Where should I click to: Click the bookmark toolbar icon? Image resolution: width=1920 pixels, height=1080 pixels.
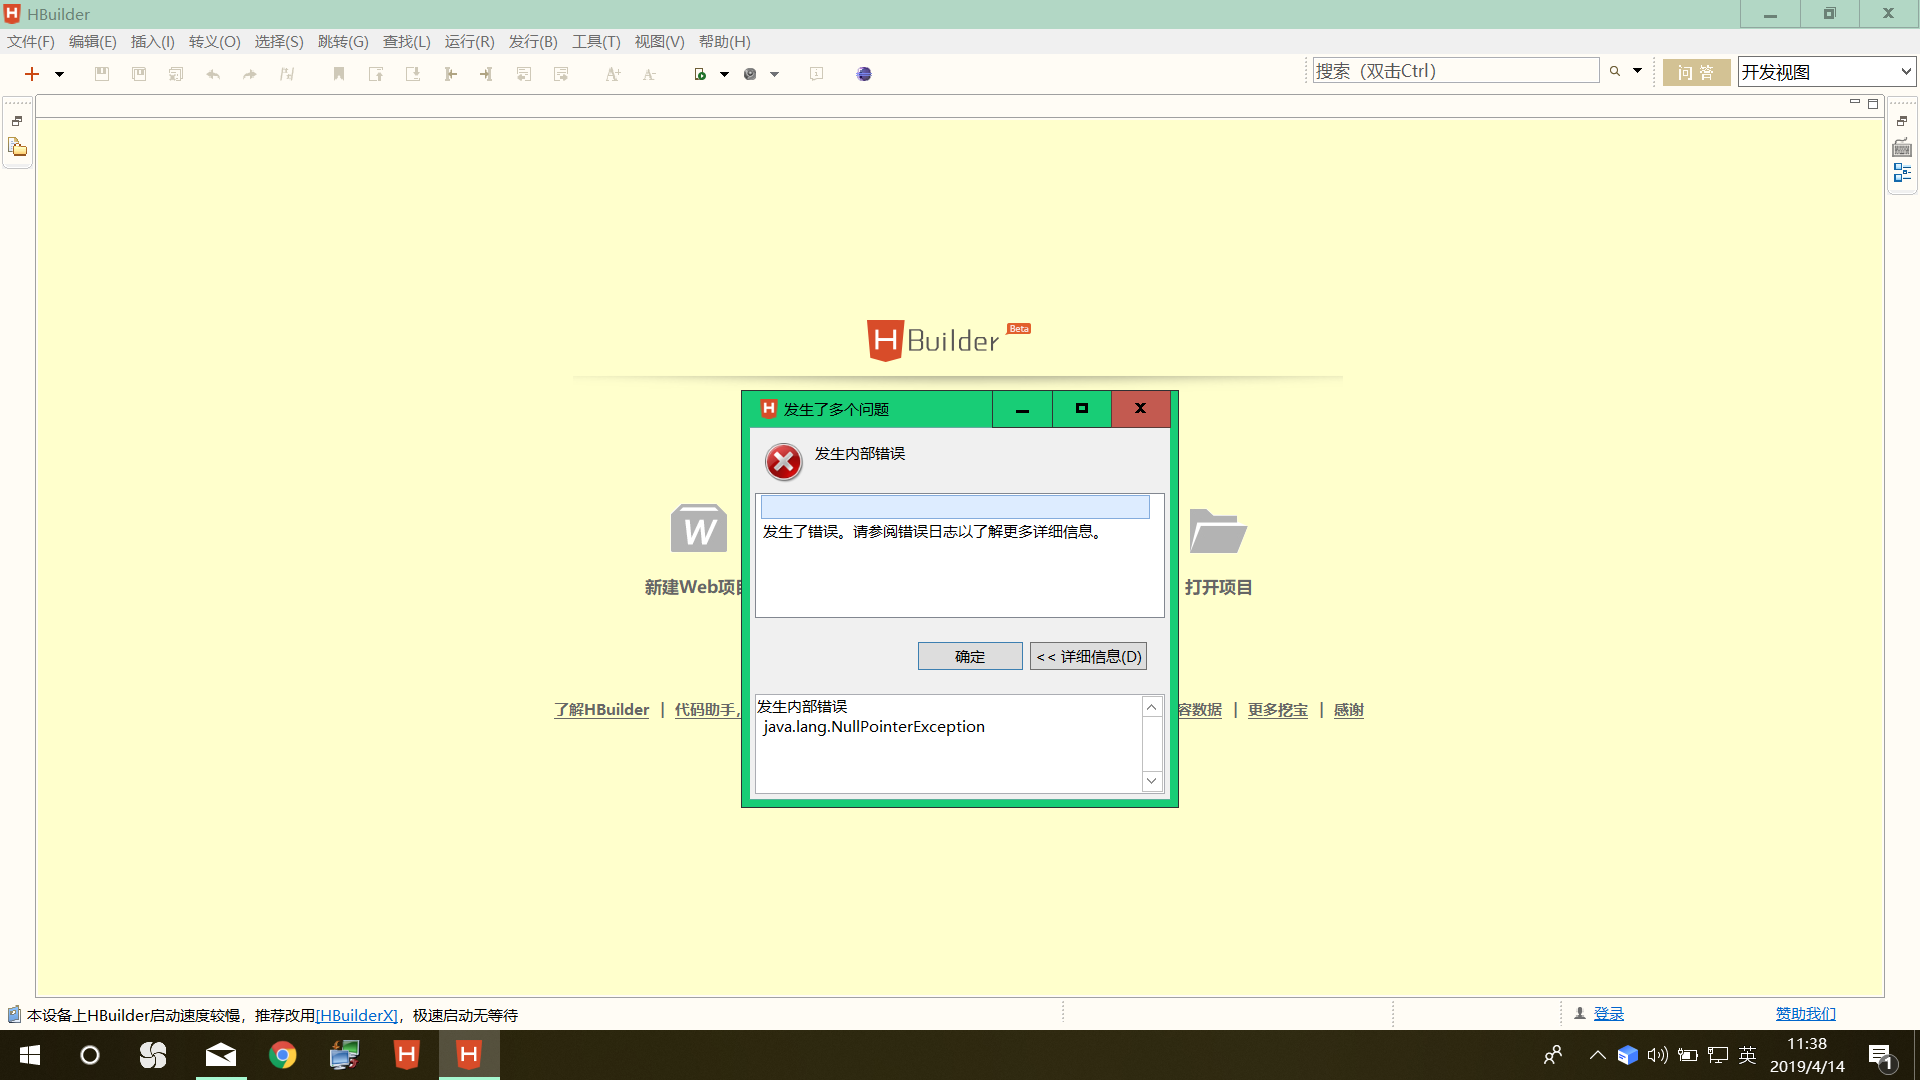339,74
